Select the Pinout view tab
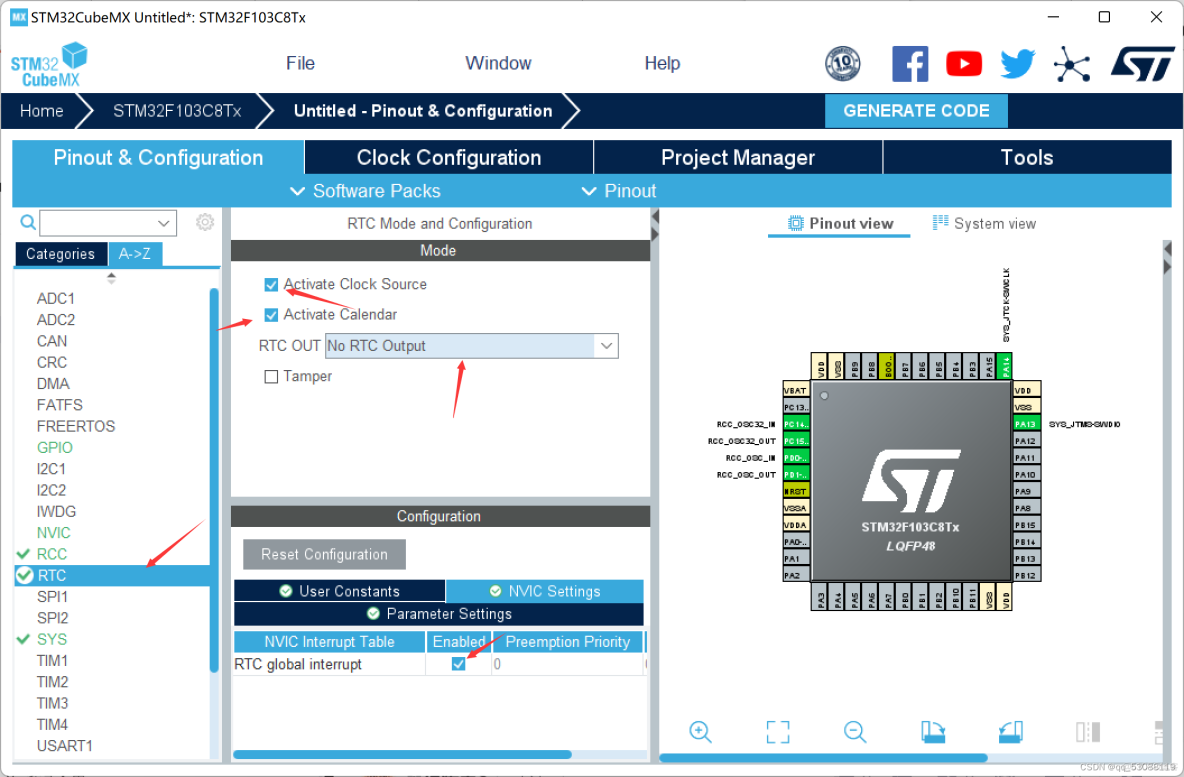This screenshot has height=777, width=1184. (x=840, y=224)
